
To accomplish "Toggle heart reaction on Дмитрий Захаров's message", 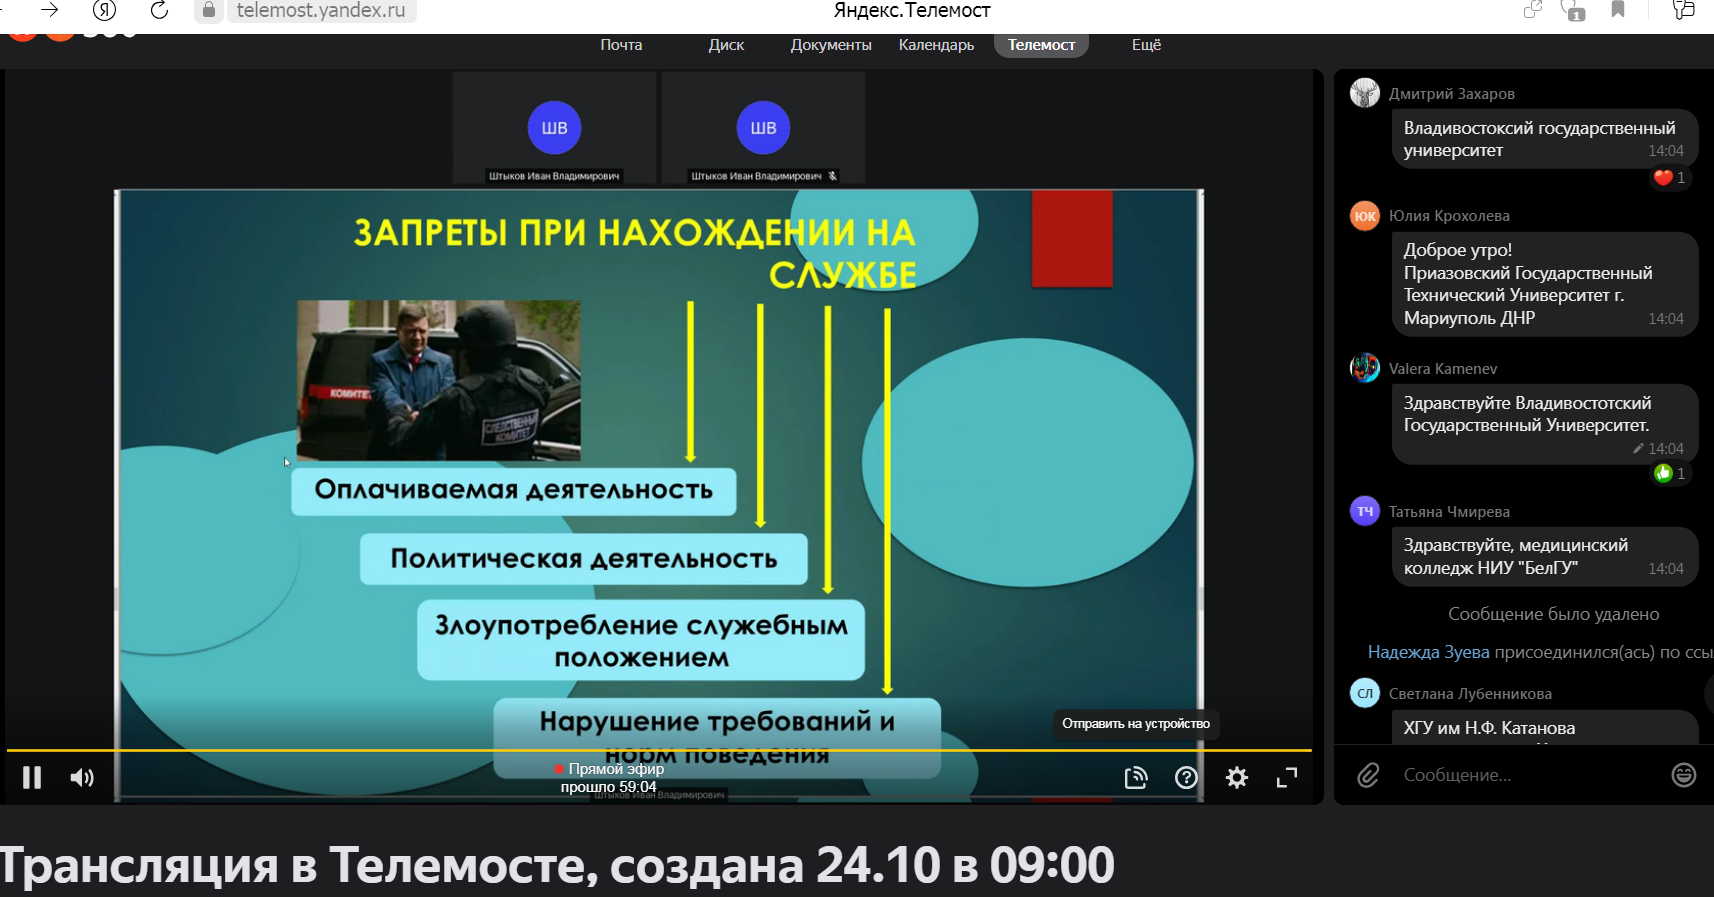I will [x=1669, y=177].
